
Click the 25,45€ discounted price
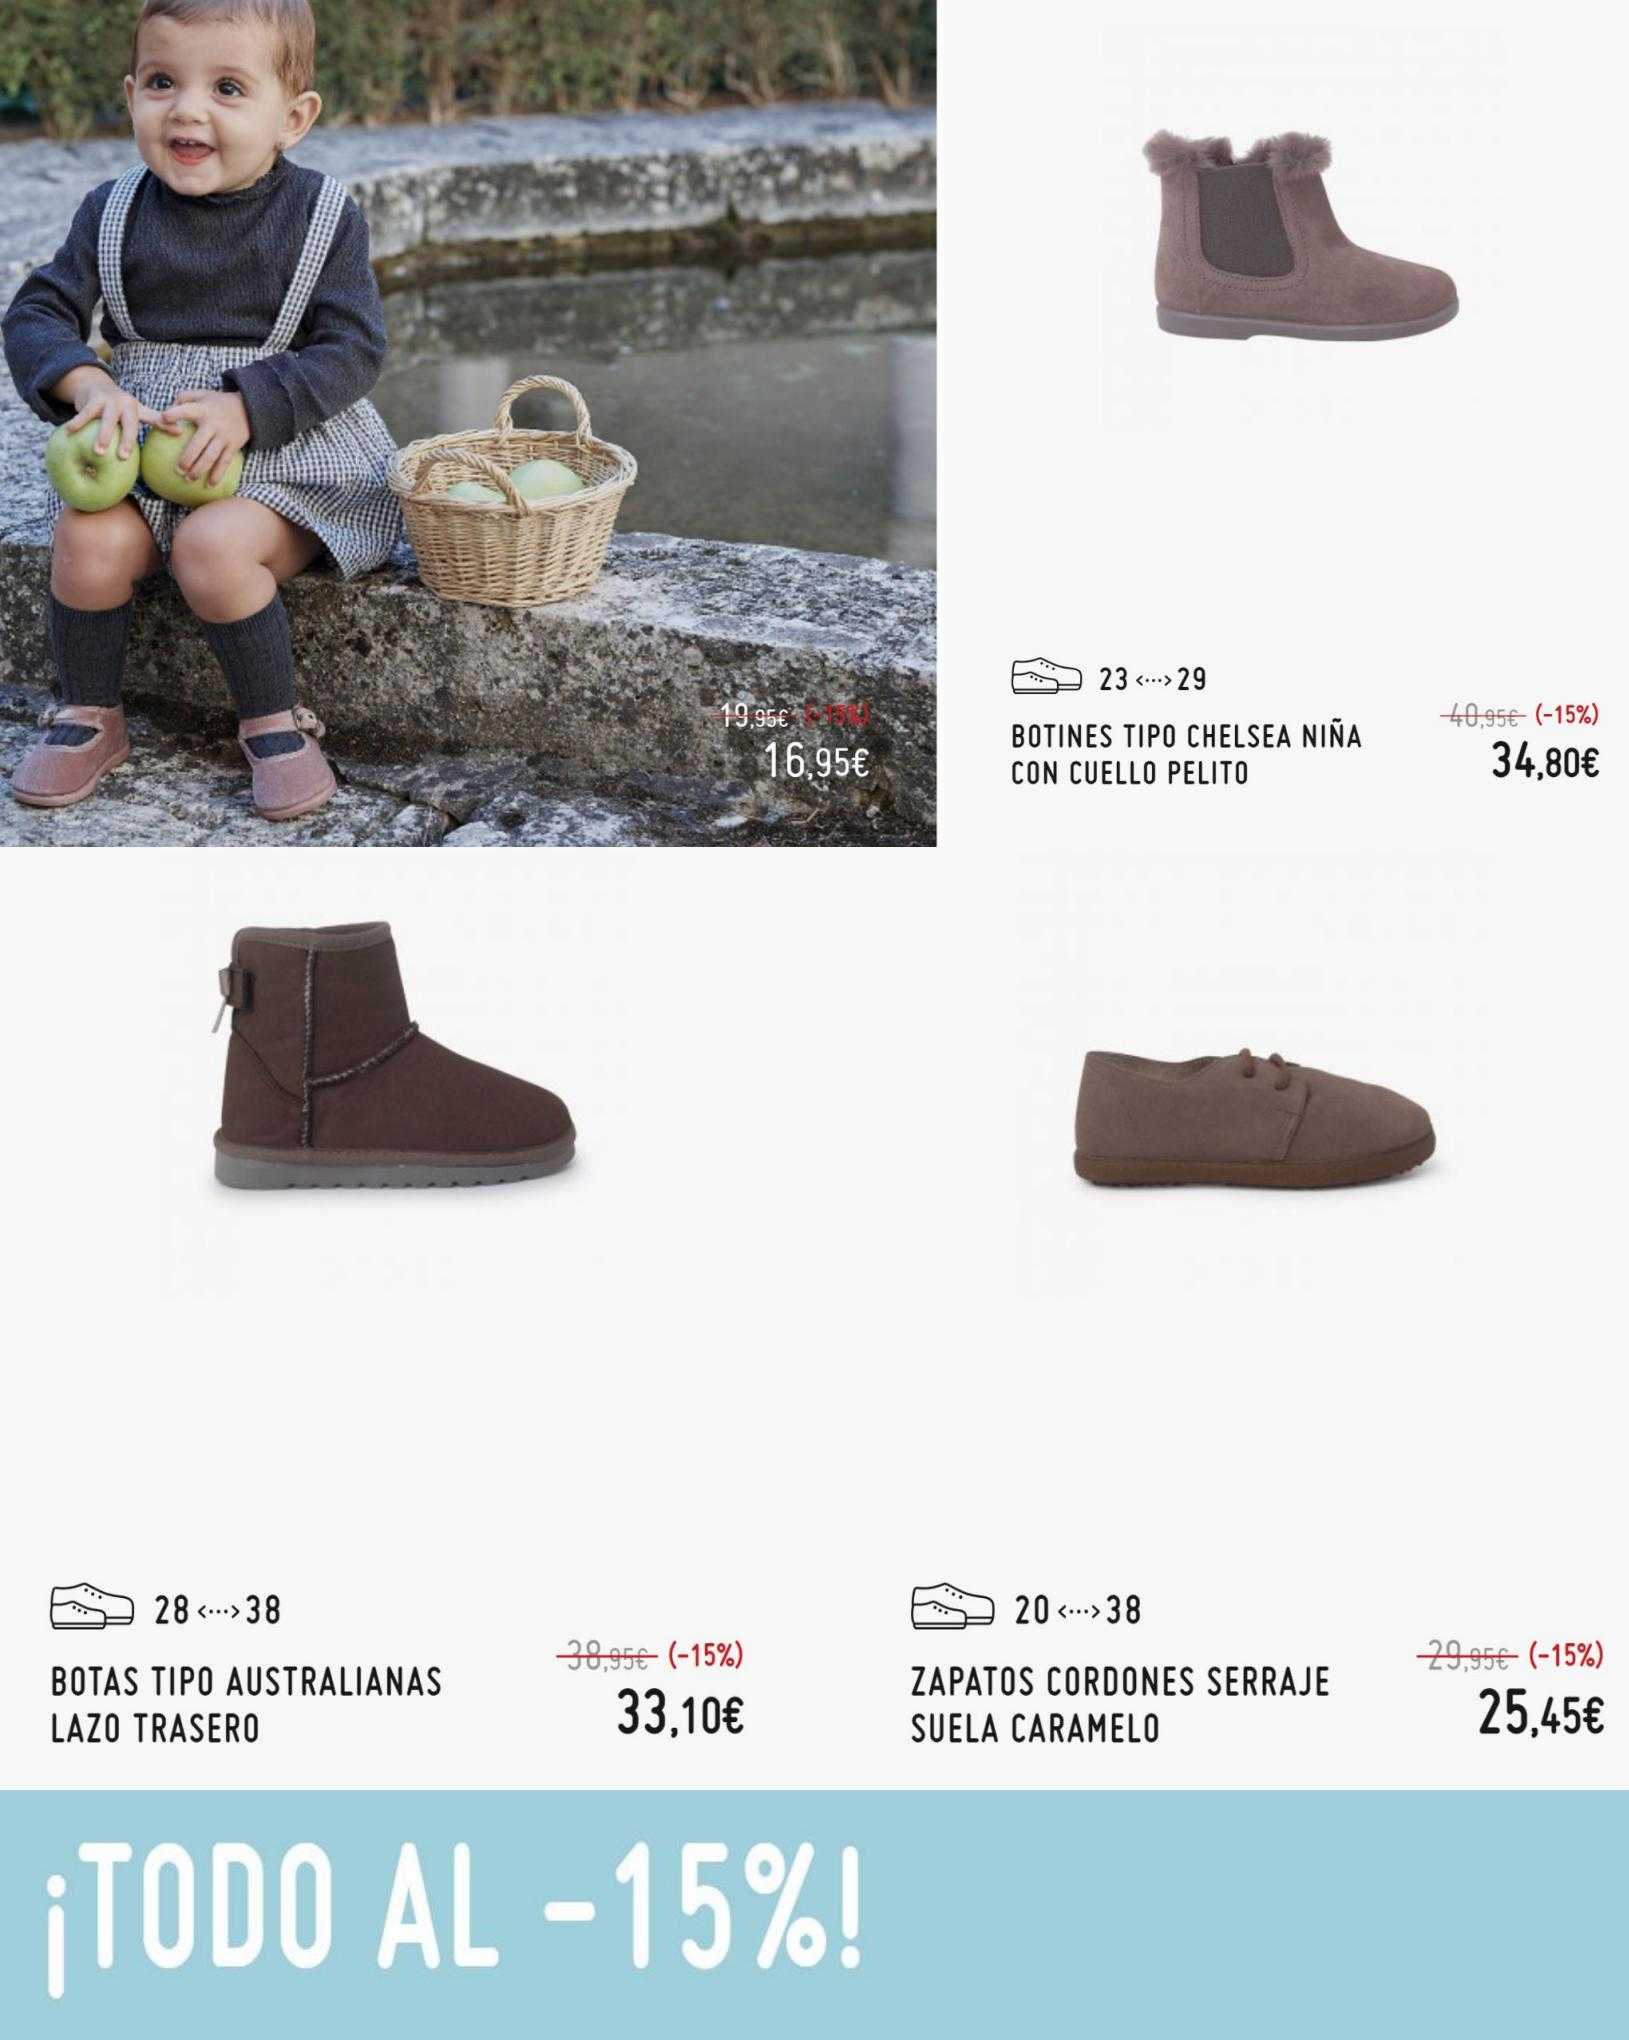1541,1716
